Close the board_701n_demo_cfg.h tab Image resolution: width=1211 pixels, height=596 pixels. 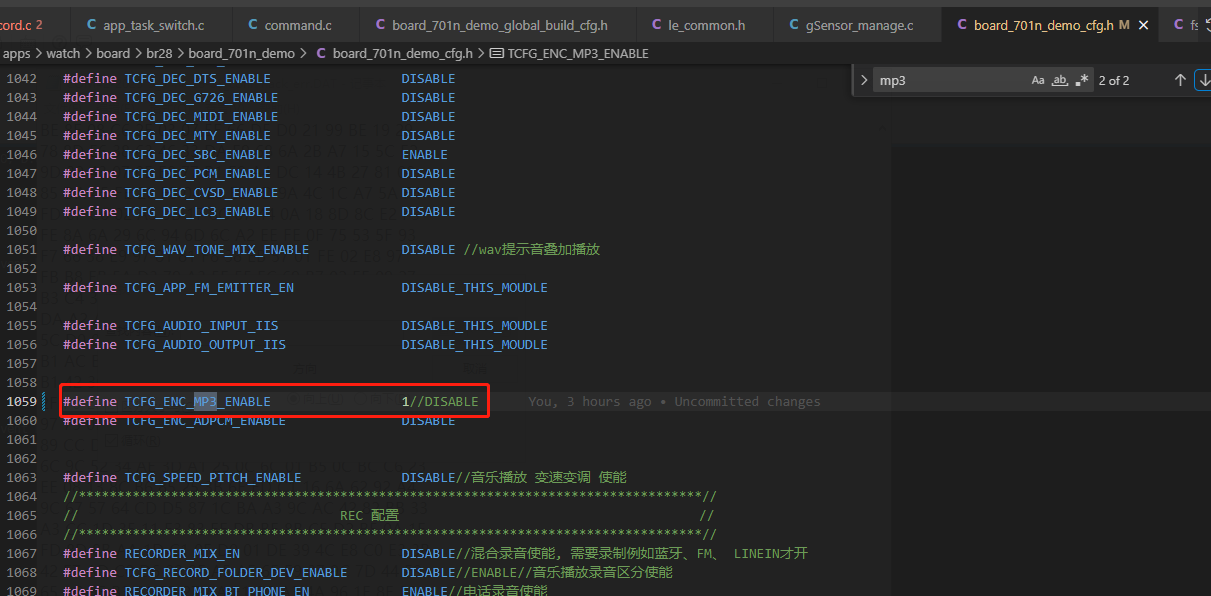(x=1143, y=25)
